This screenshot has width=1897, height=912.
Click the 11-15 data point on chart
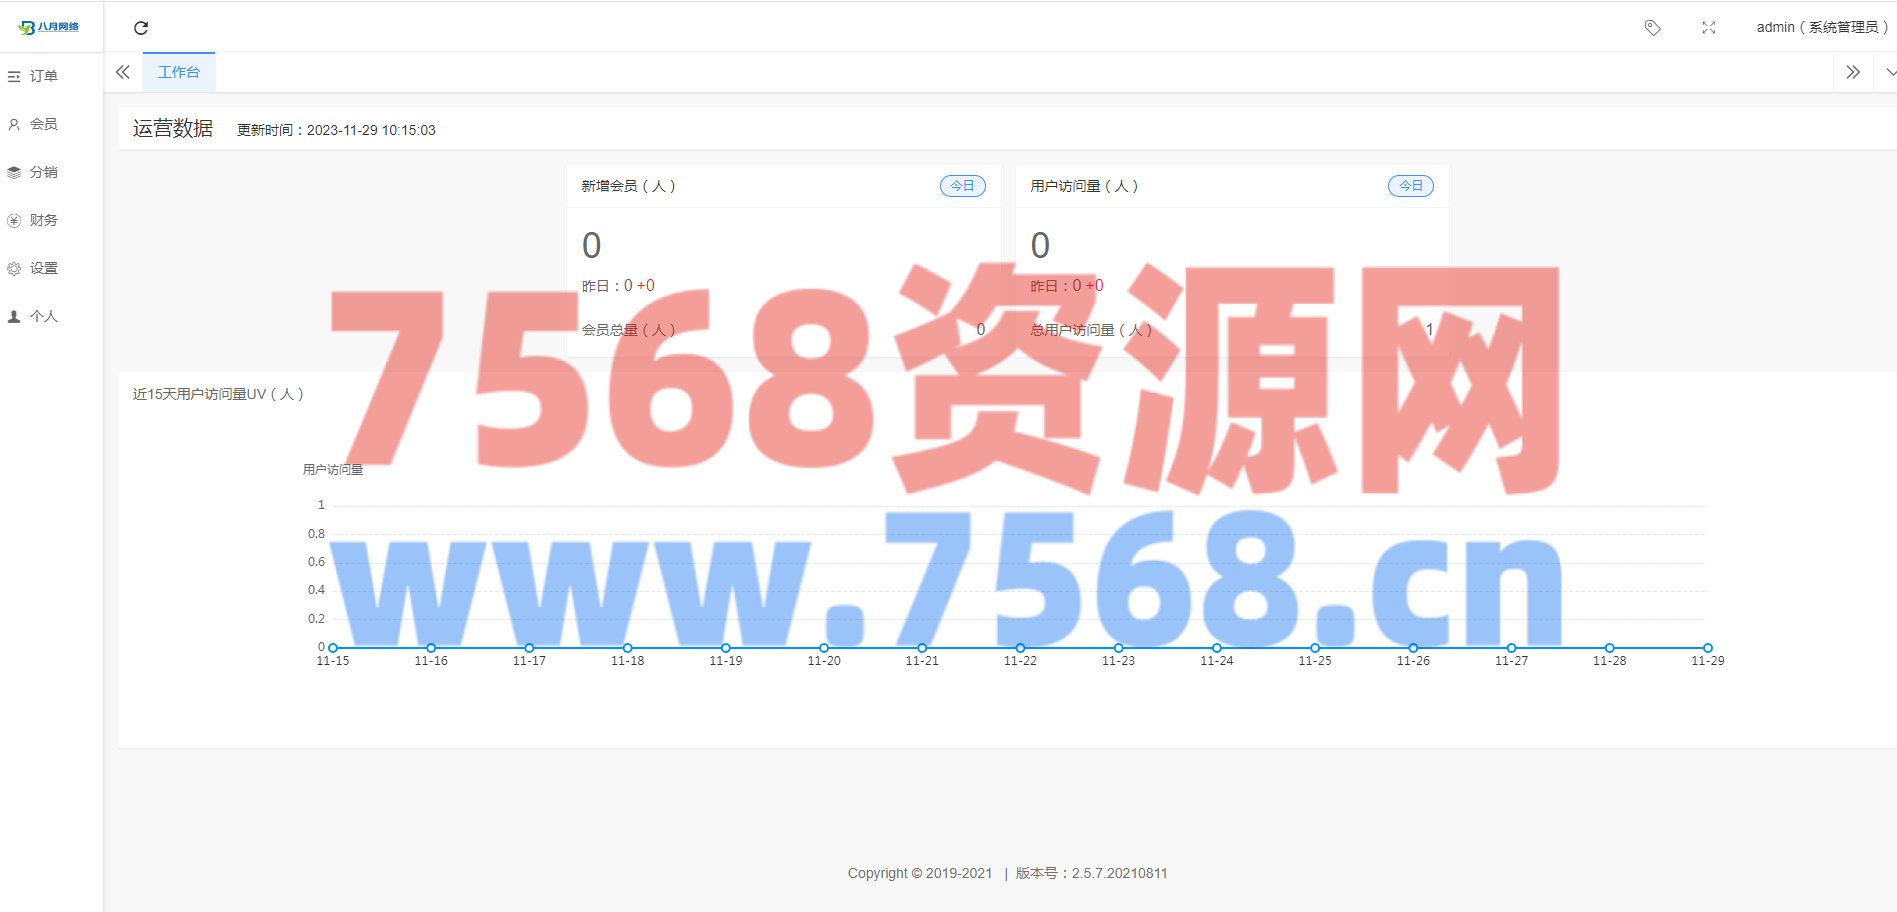tap(333, 648)
